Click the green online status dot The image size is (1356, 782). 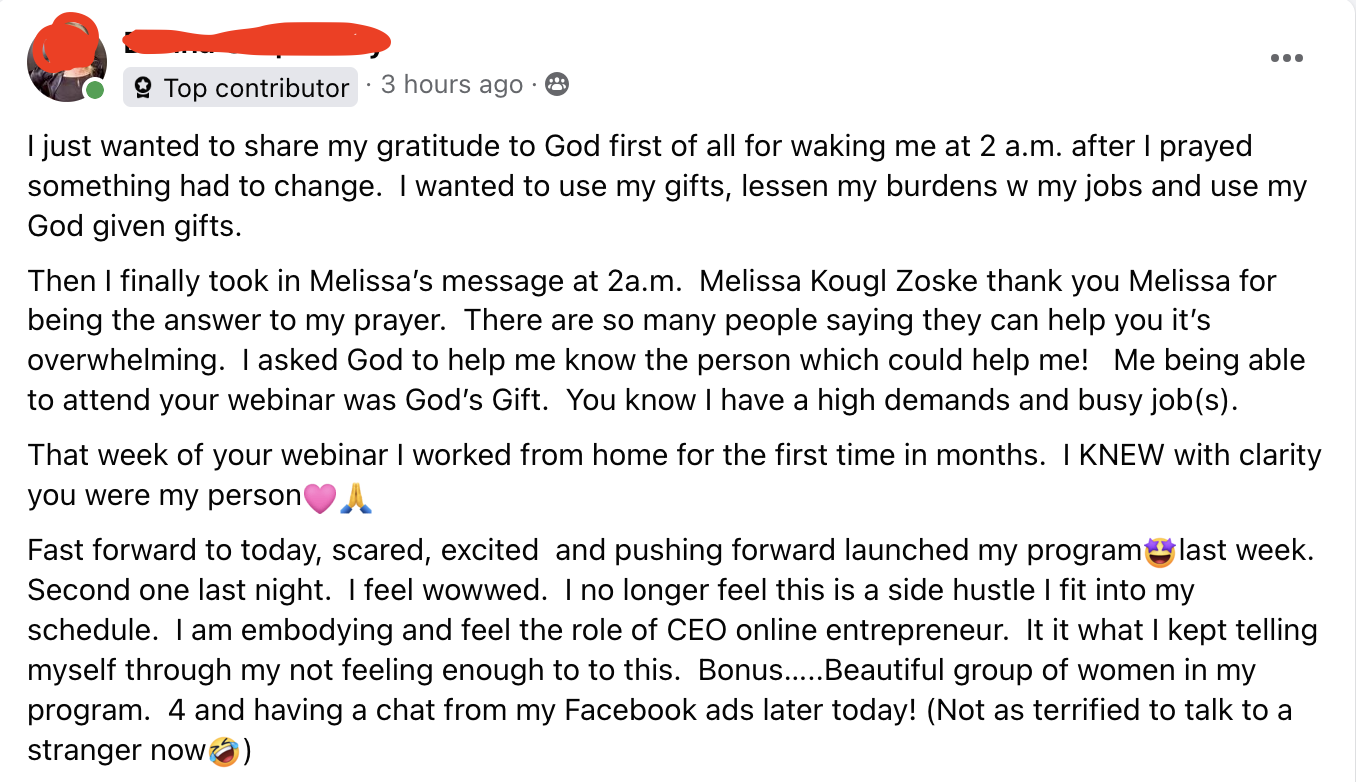point(95,91)
